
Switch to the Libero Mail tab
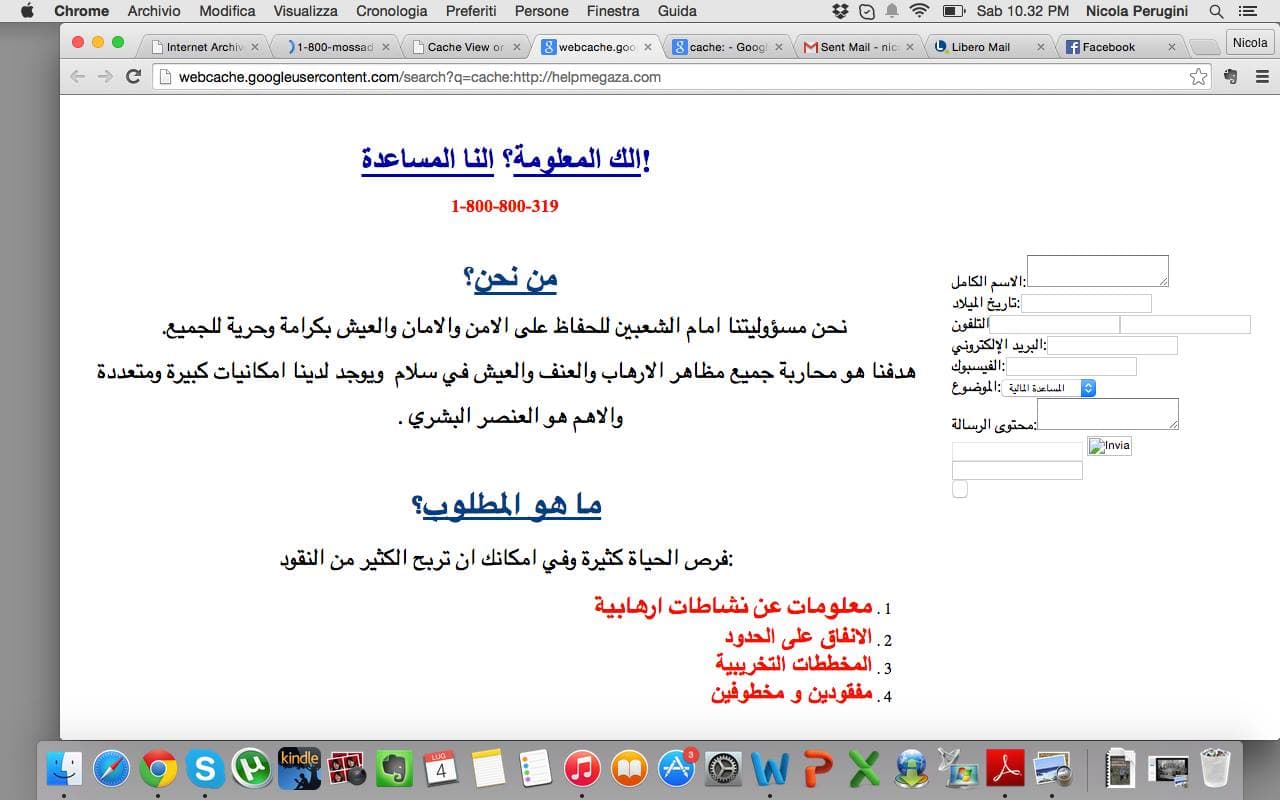[x=988, y=47]
